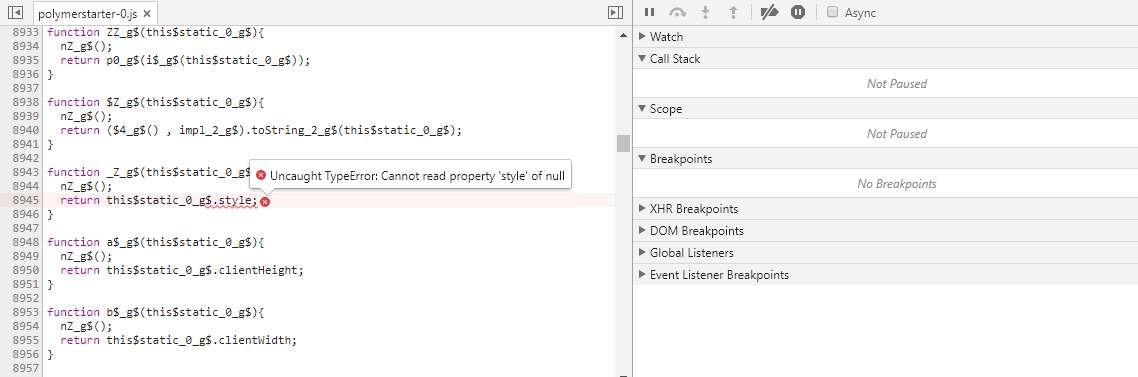Viewport: 1138px width, 377px height.
Task: Close the polymerstarter-0.js tab
Action: pyautogui.click(x=147, y=13)
